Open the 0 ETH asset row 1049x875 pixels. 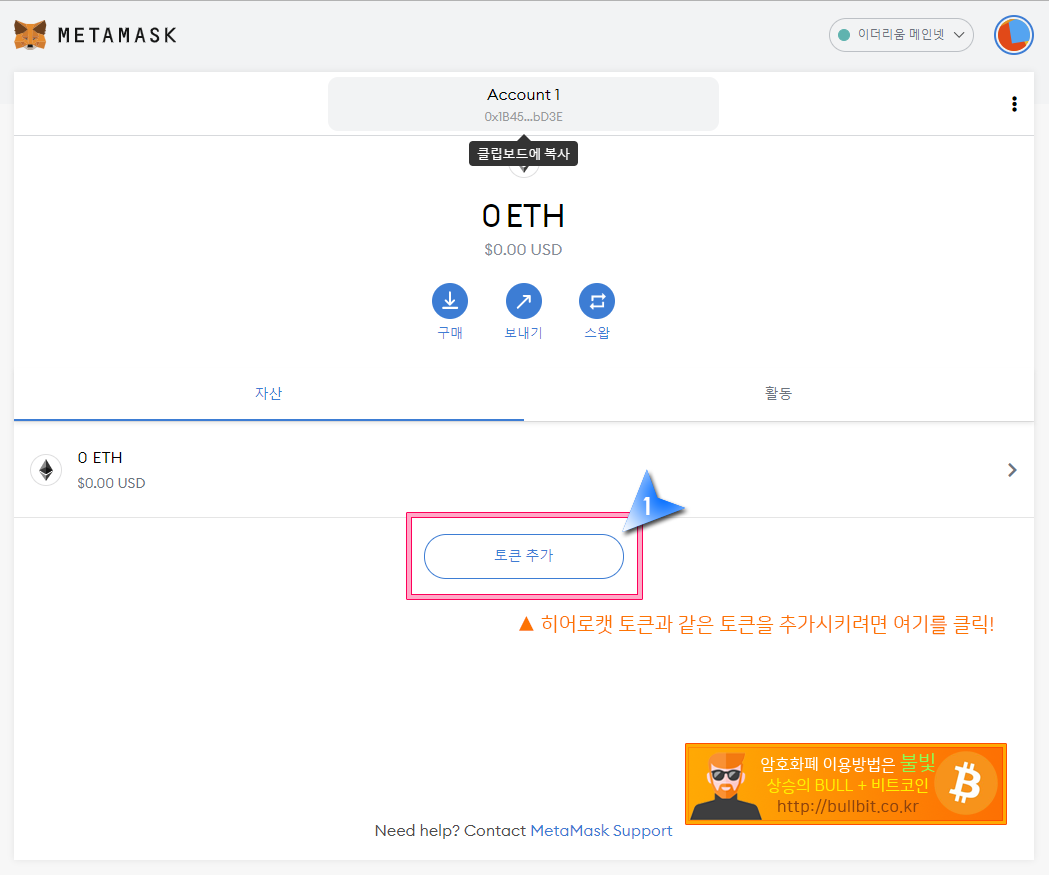(x=524, y=470)
